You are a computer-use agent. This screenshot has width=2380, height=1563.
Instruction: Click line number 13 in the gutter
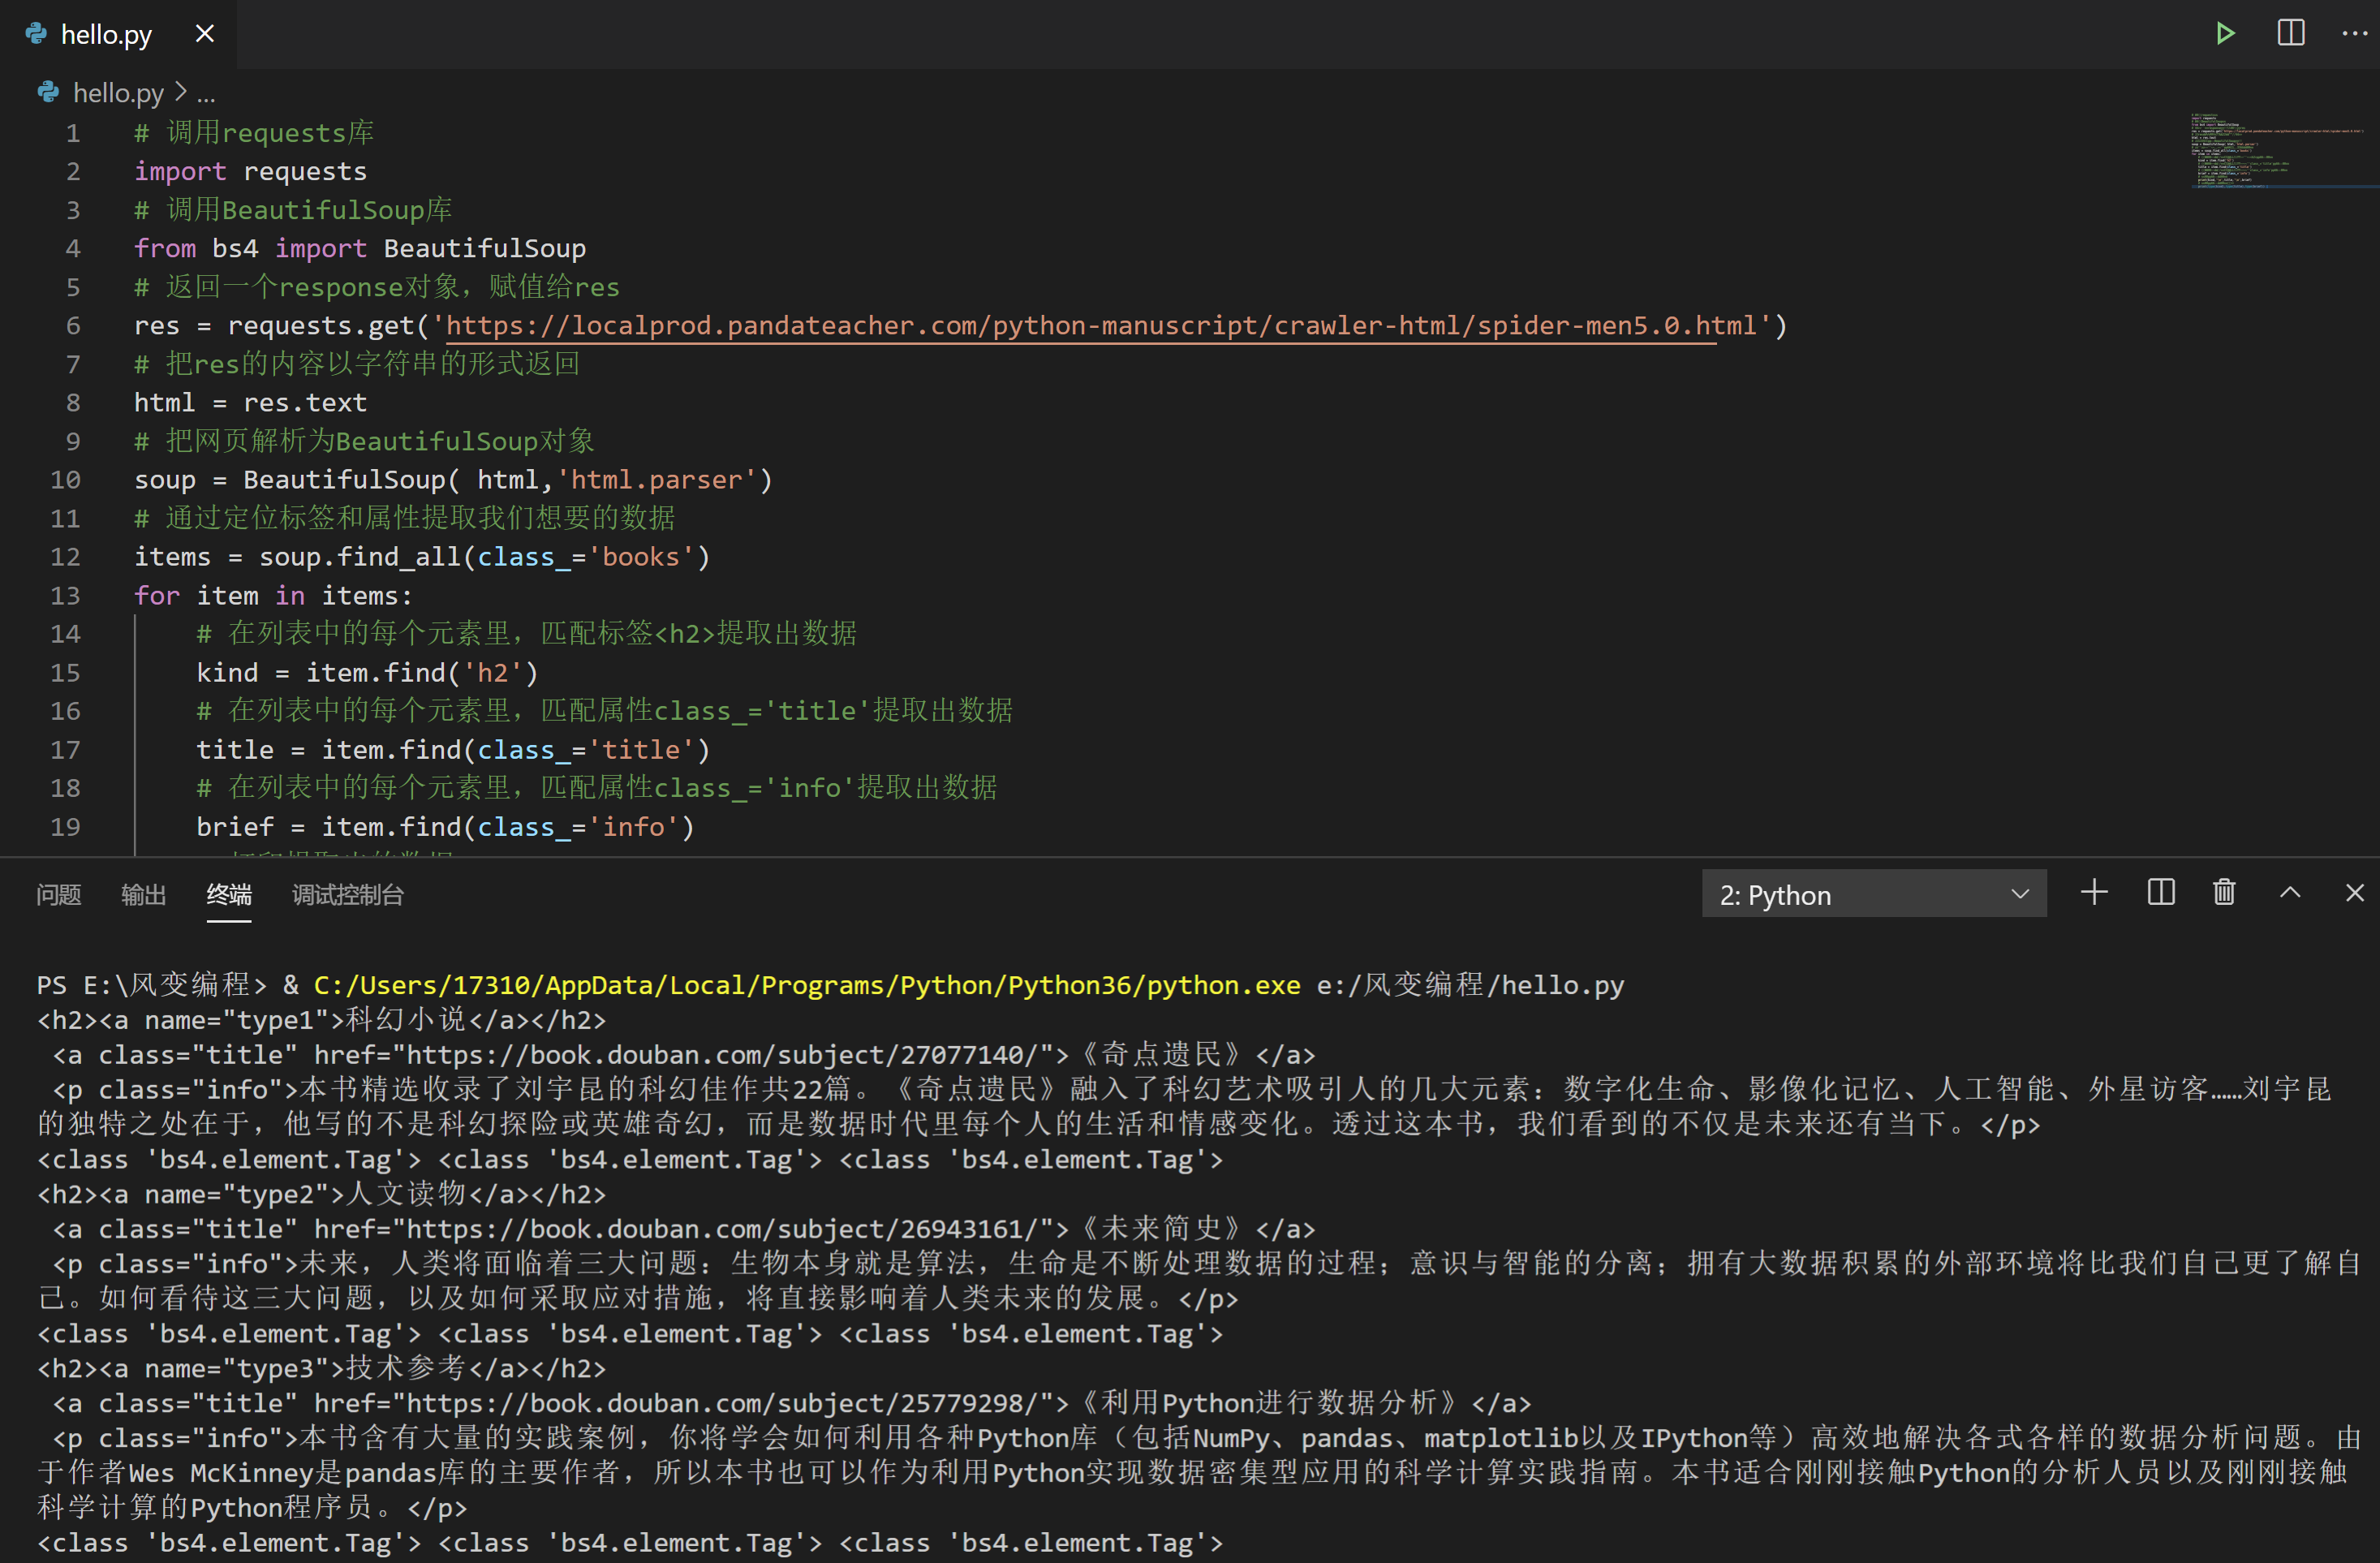(66, 596)
